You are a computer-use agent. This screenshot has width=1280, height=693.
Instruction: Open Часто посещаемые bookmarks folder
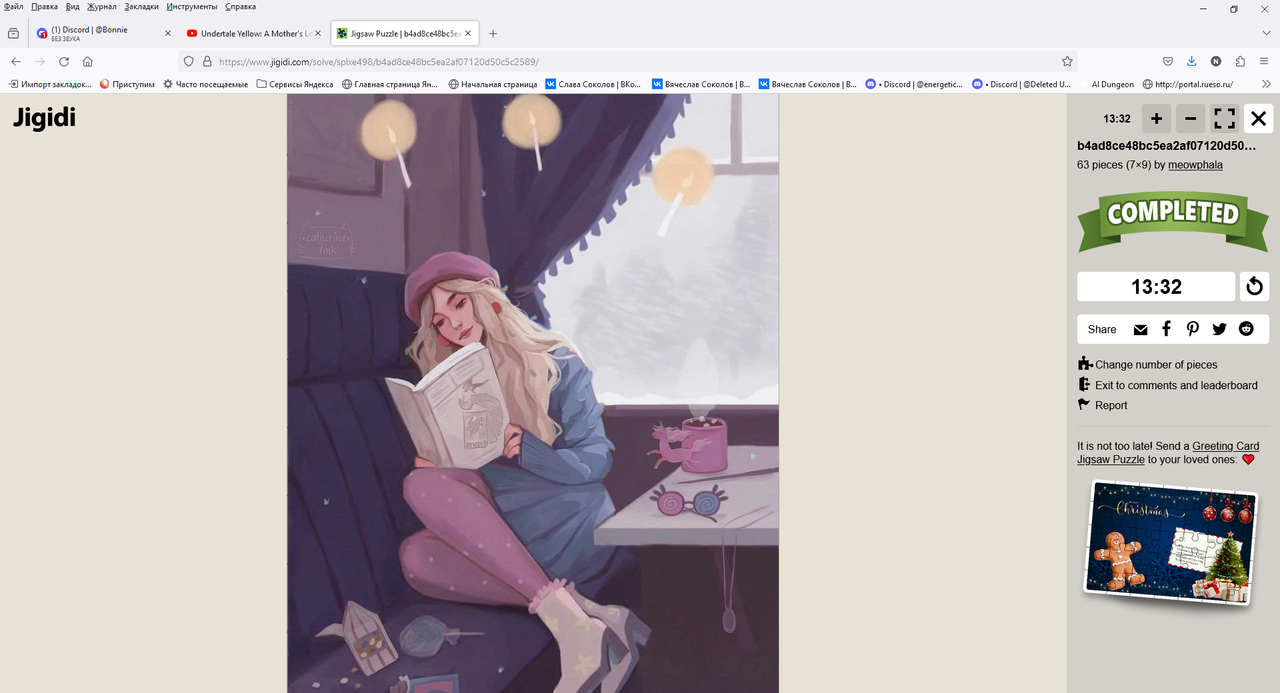[x=205, y=84]
